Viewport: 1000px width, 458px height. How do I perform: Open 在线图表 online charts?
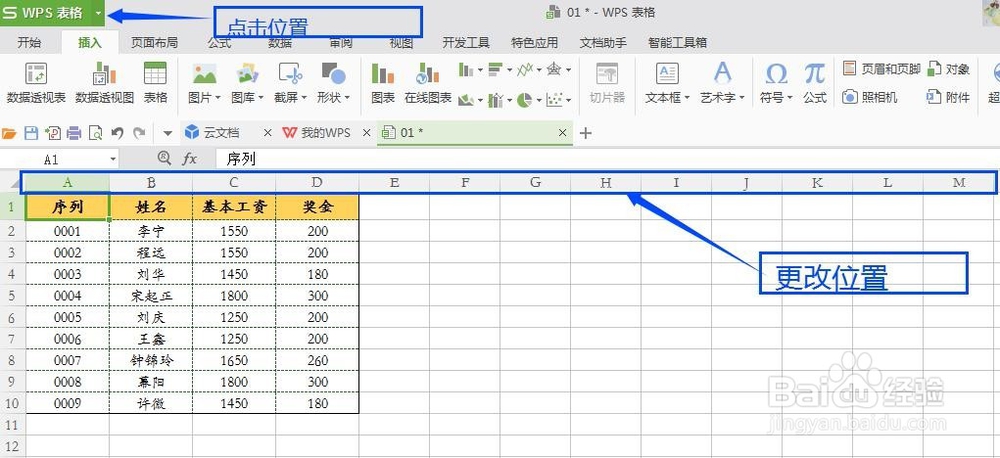click(x=428, y=83)
